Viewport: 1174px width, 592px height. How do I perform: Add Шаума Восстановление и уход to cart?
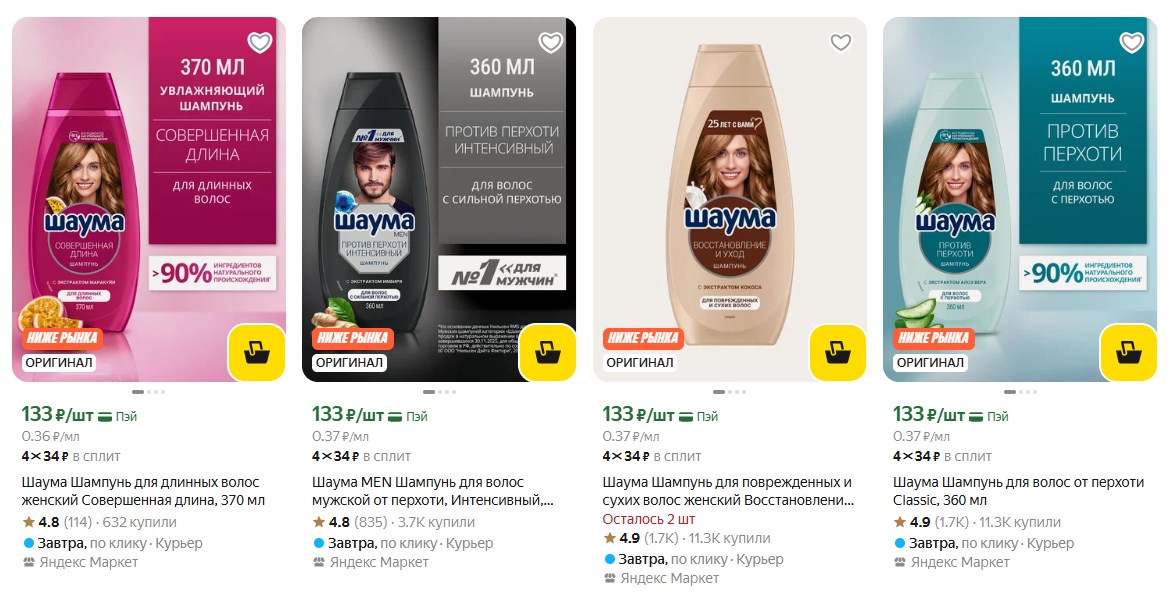tap(837, 352)
